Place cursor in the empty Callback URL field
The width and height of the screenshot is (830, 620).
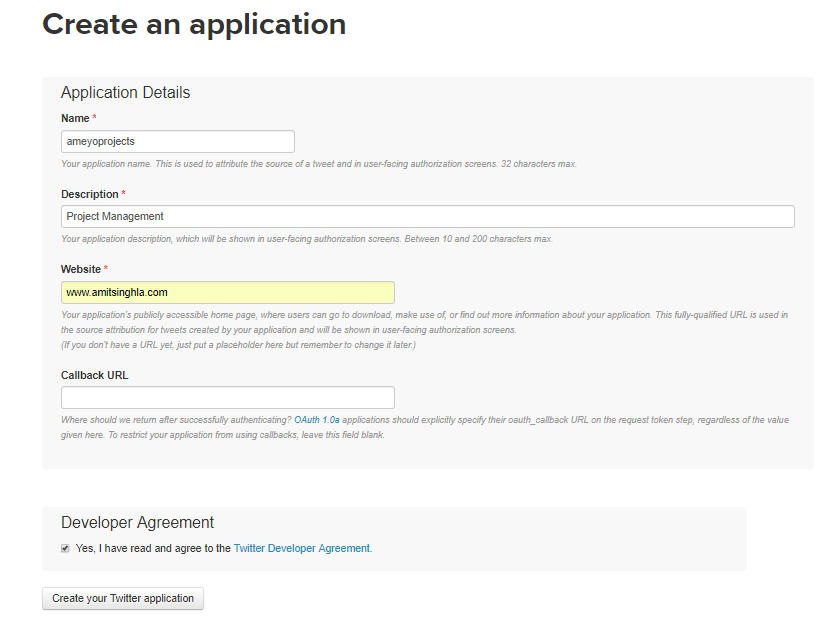coord(226,397)
